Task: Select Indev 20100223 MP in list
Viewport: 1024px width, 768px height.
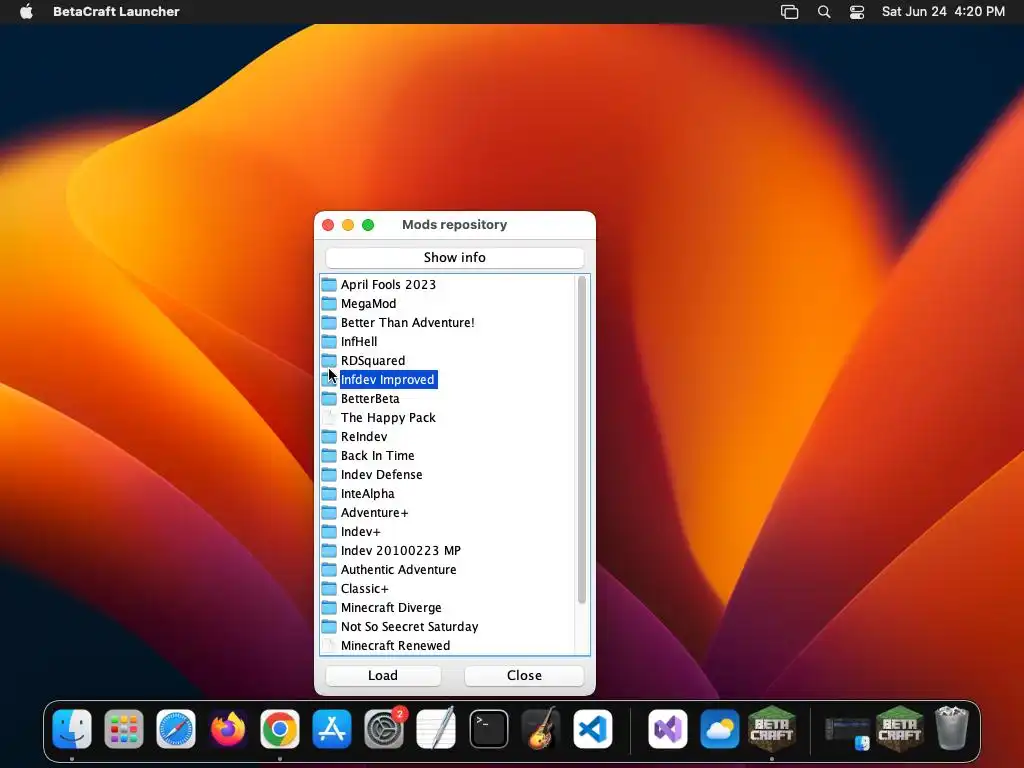Action: pos(400,551)
